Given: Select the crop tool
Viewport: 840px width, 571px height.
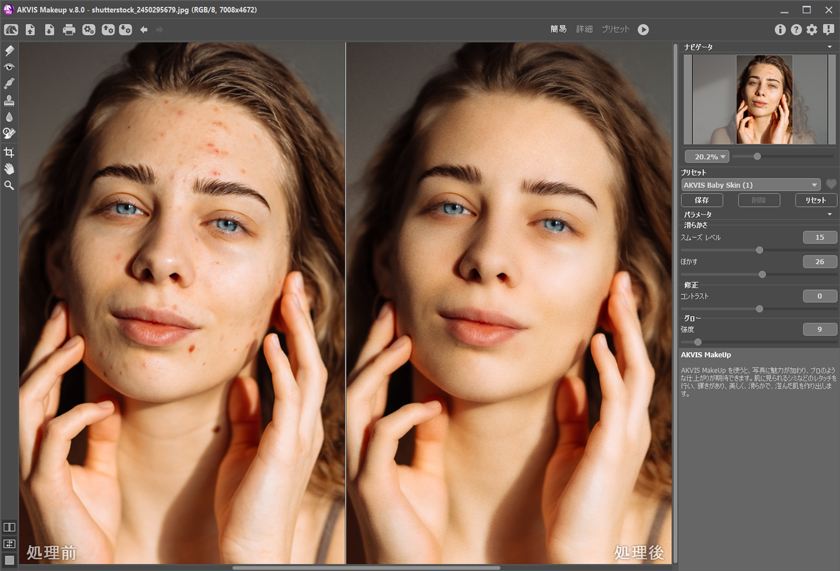Looking at the screenshot, I should pos(9,152).
